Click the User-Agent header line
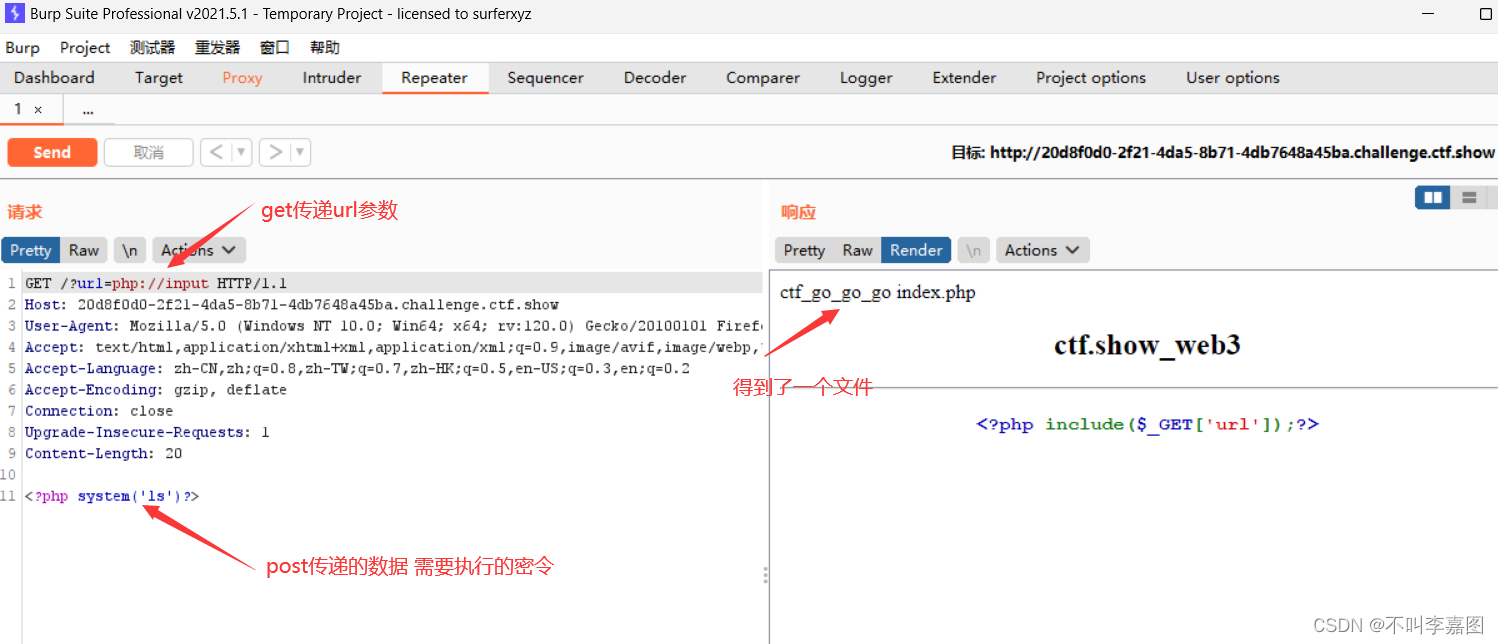This screenshot has width=1498, height=644. [393, 326]
